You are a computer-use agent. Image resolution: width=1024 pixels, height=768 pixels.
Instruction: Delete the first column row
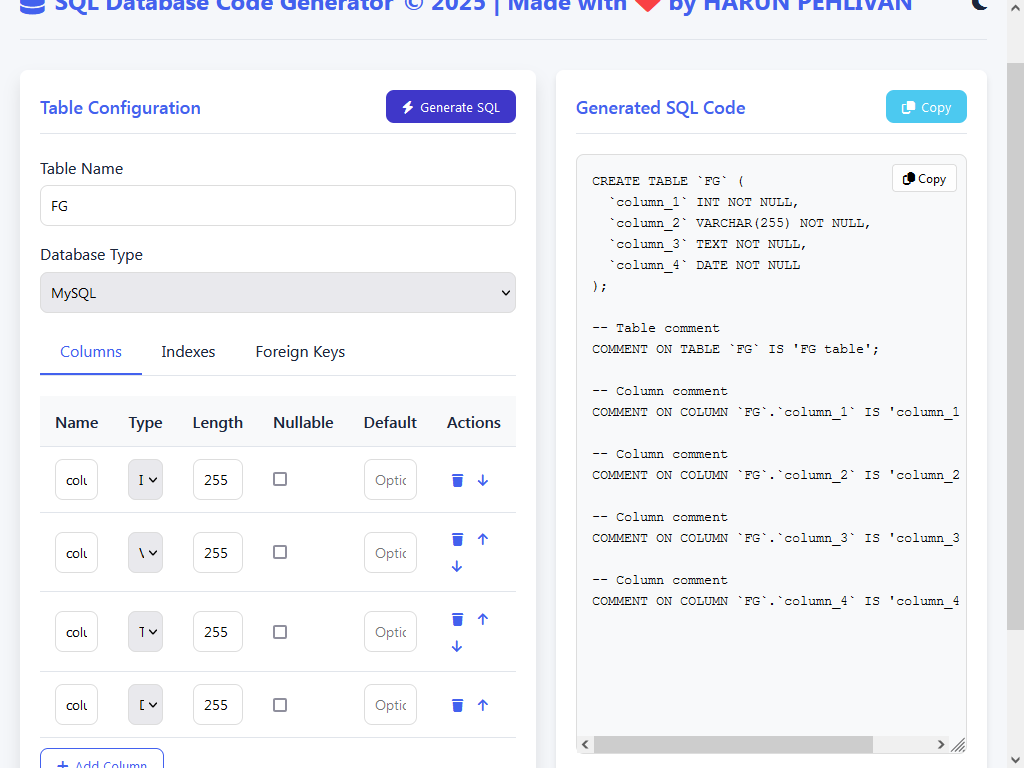[x=457, y=480]
